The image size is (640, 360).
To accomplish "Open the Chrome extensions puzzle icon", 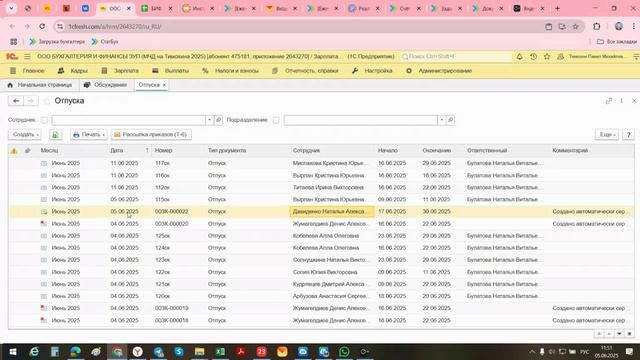I will (x=597, y=27).
